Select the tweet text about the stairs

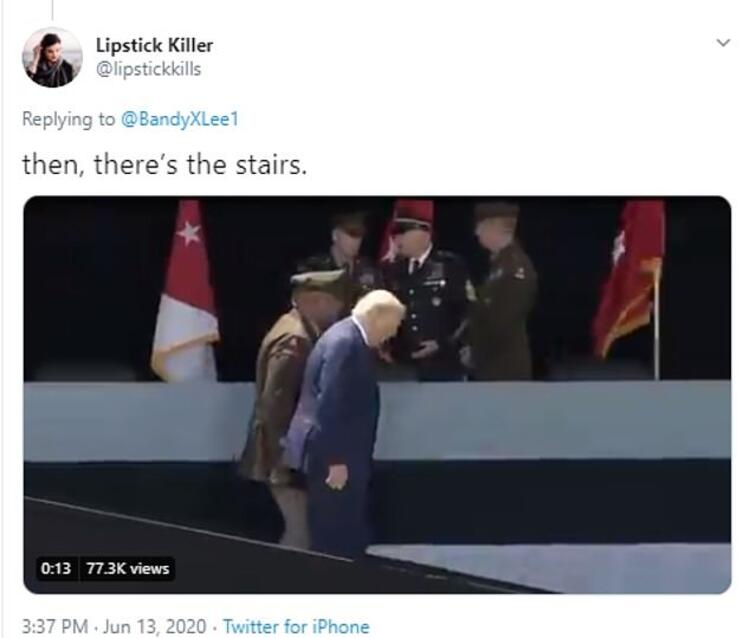tap(164, 165)
